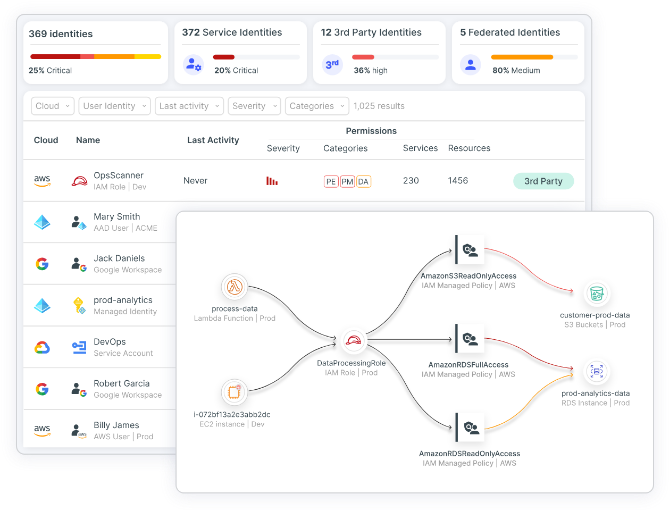This screenshot has width=670, height=512.
Task: Open the Last activity filter dropdown
Action: 188,106
